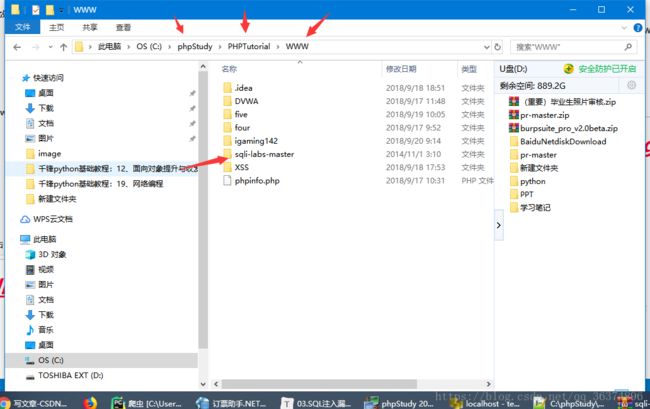Select 此电脑 in the address bar
The width and height of the screenshot is (650, 409).
tap(109, 46)
